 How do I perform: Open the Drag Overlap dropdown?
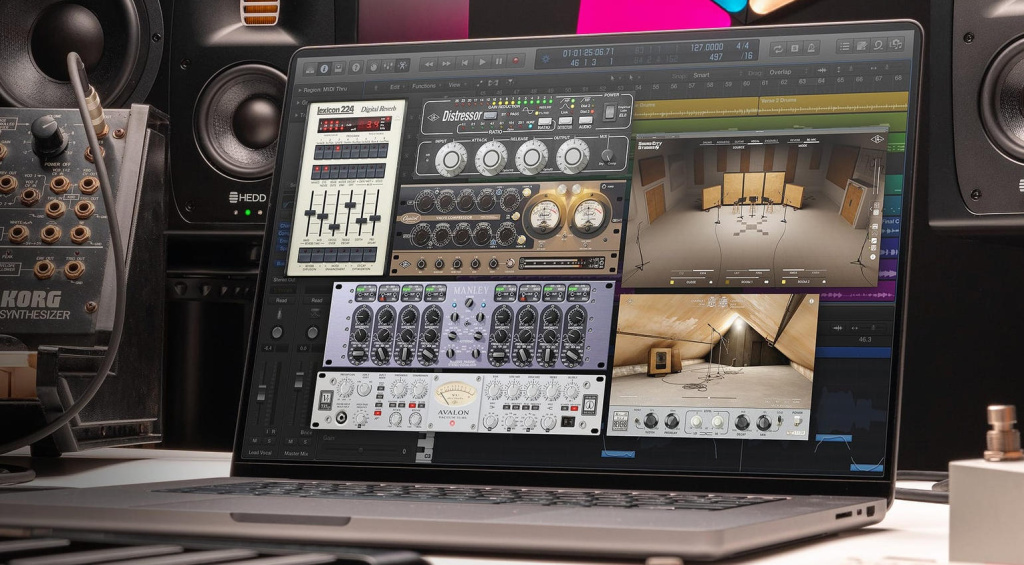pos(780,72)
